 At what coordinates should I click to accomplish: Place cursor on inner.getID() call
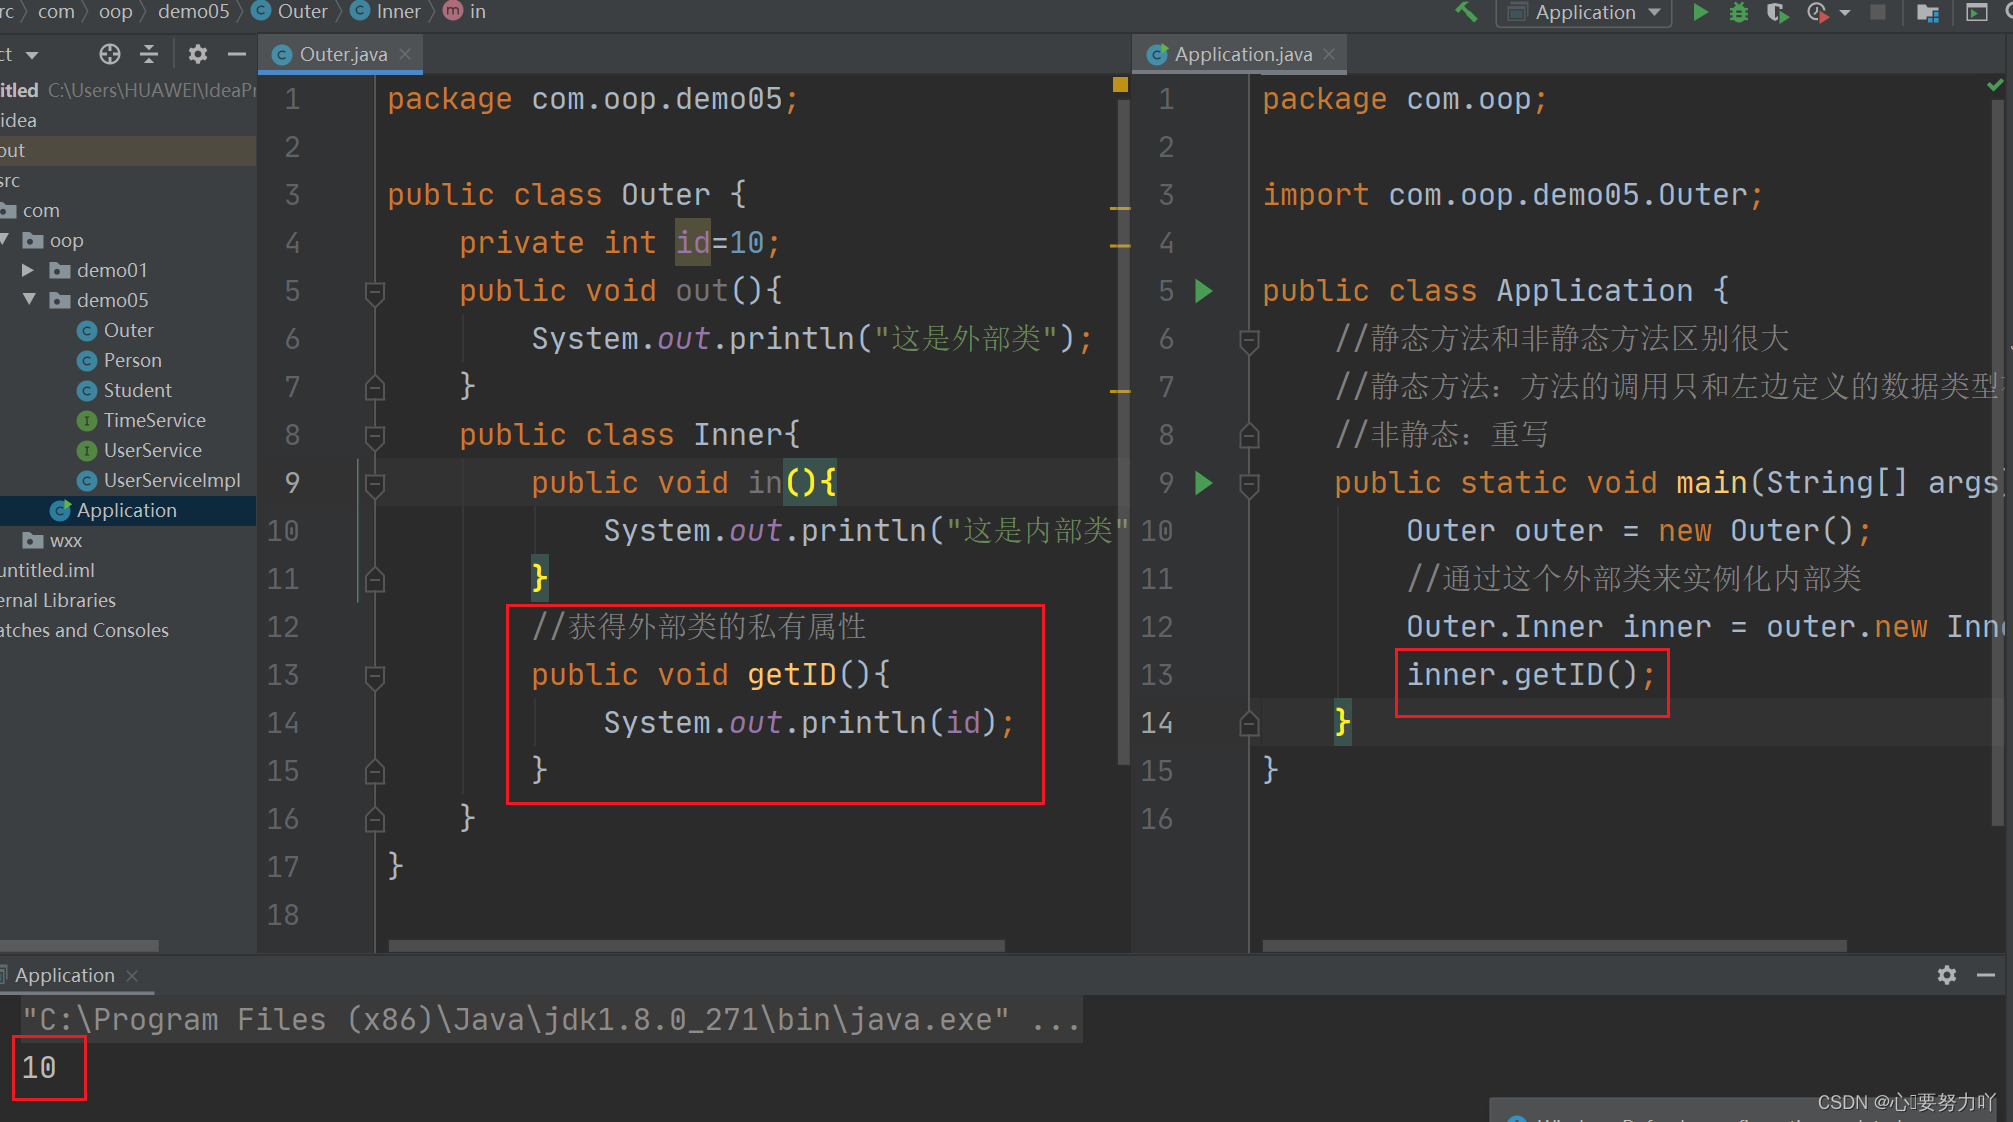1530,675
